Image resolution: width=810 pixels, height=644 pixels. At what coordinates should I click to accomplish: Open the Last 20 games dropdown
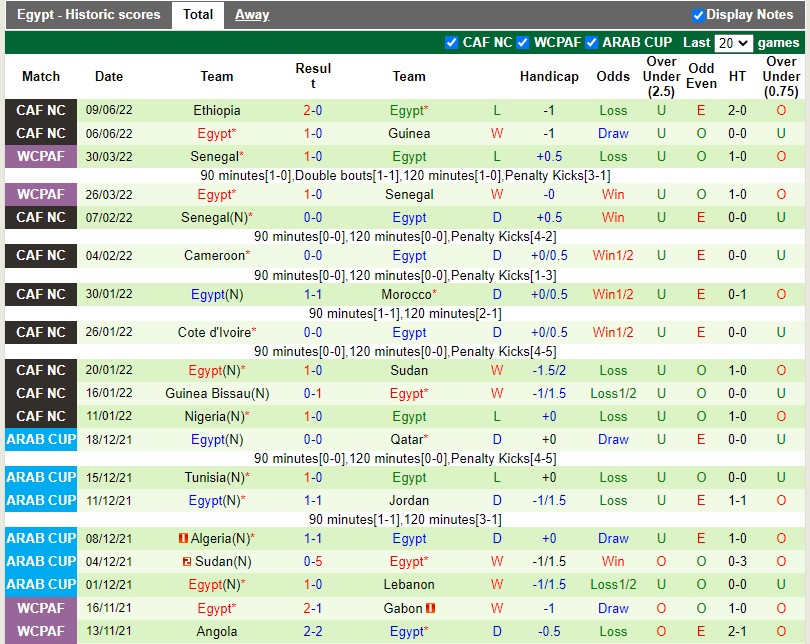pos(733,43)
